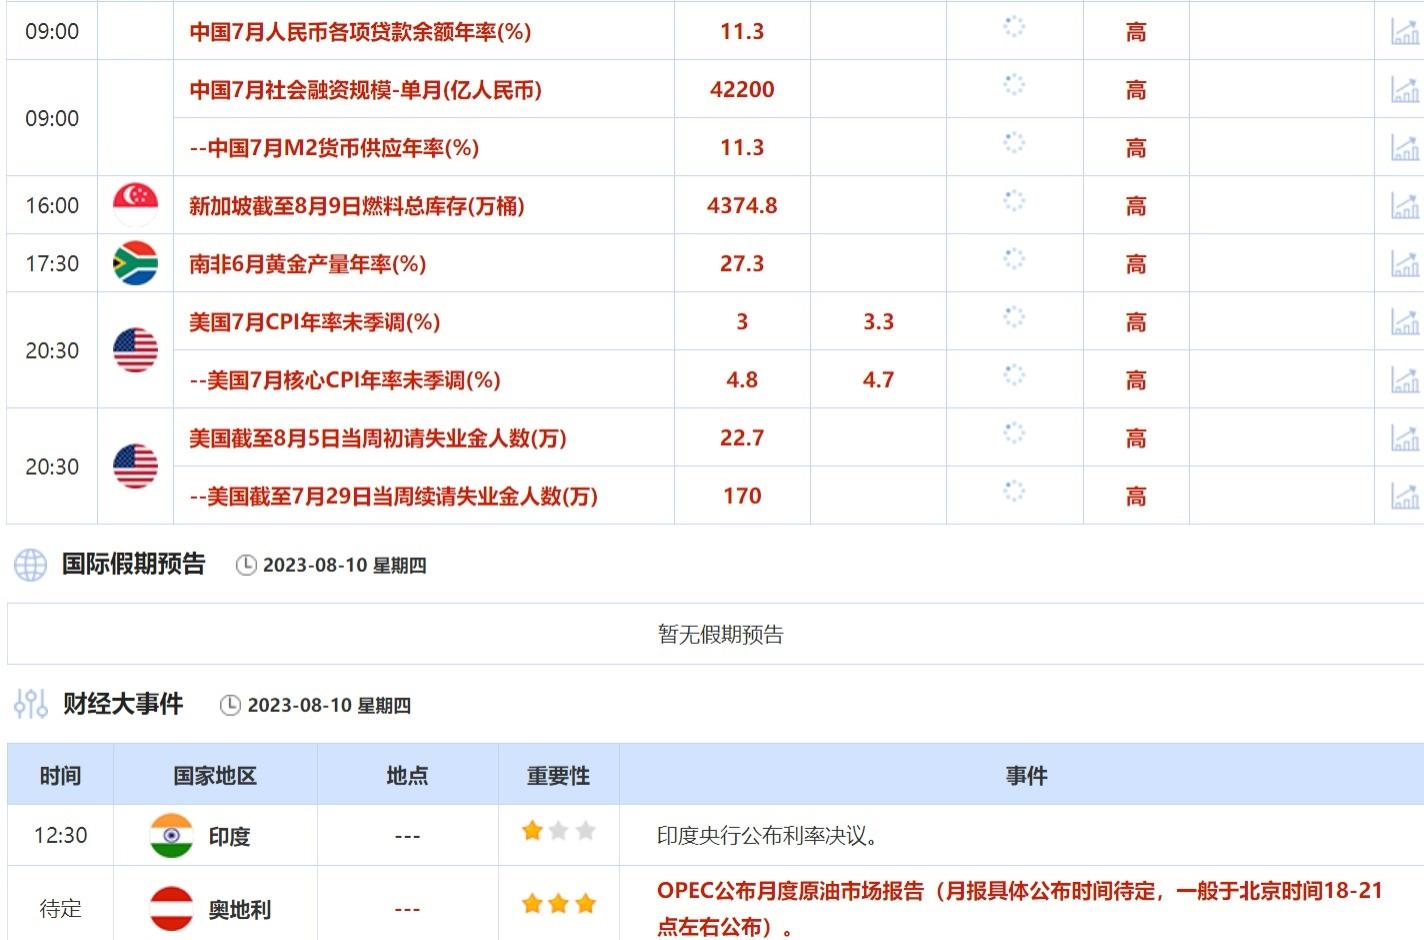The width and height of the screenshot is (1424, 940).
Task: Click the India flag icon
Action: (171, 835)
